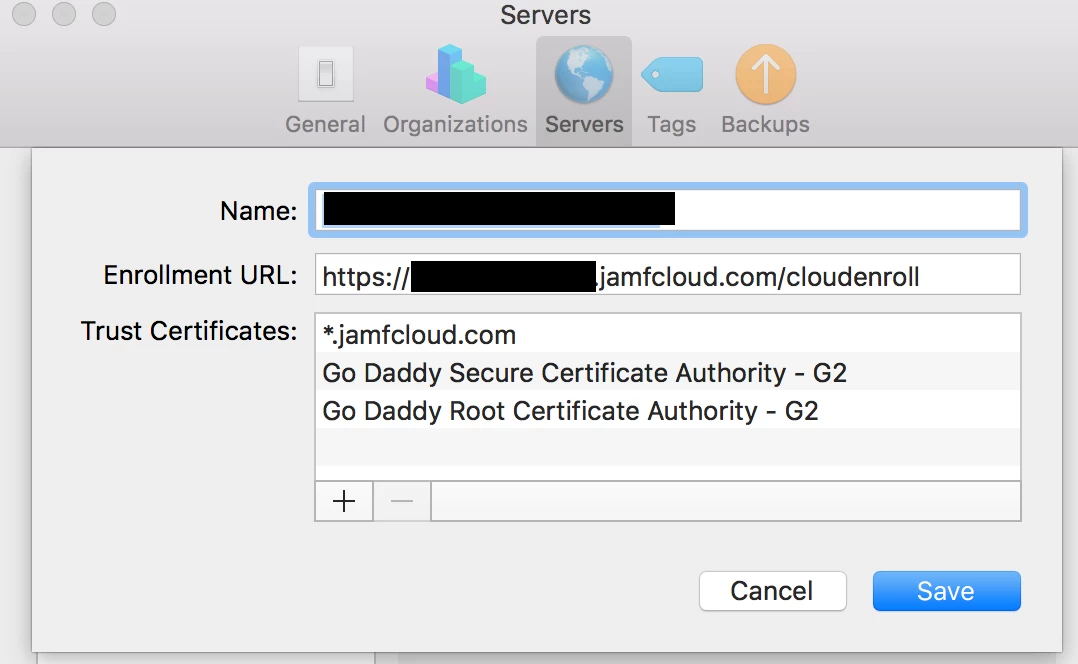1078x664 pixels.
Task: Click the Cancel button
Action: tap(773, 591)
